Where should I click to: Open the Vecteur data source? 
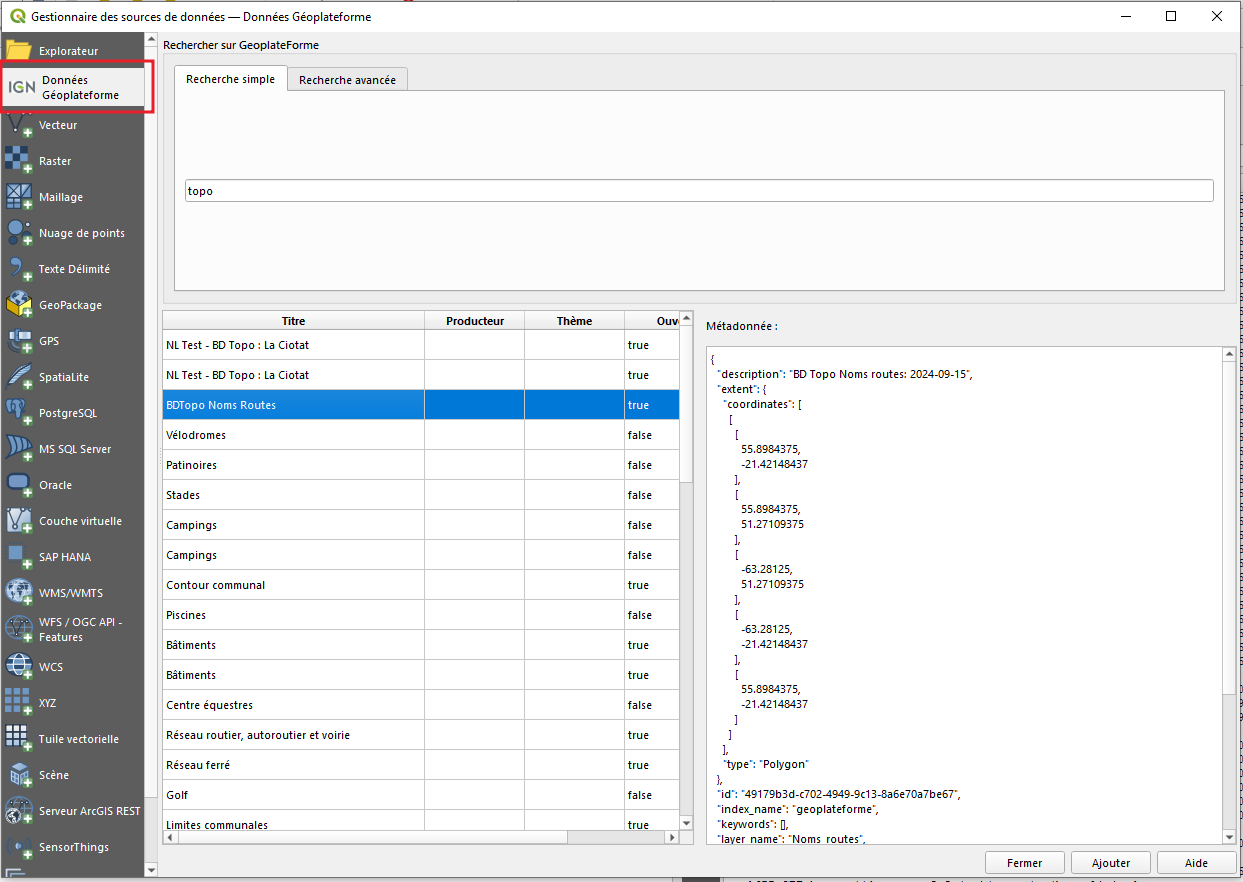coord(72,125)
